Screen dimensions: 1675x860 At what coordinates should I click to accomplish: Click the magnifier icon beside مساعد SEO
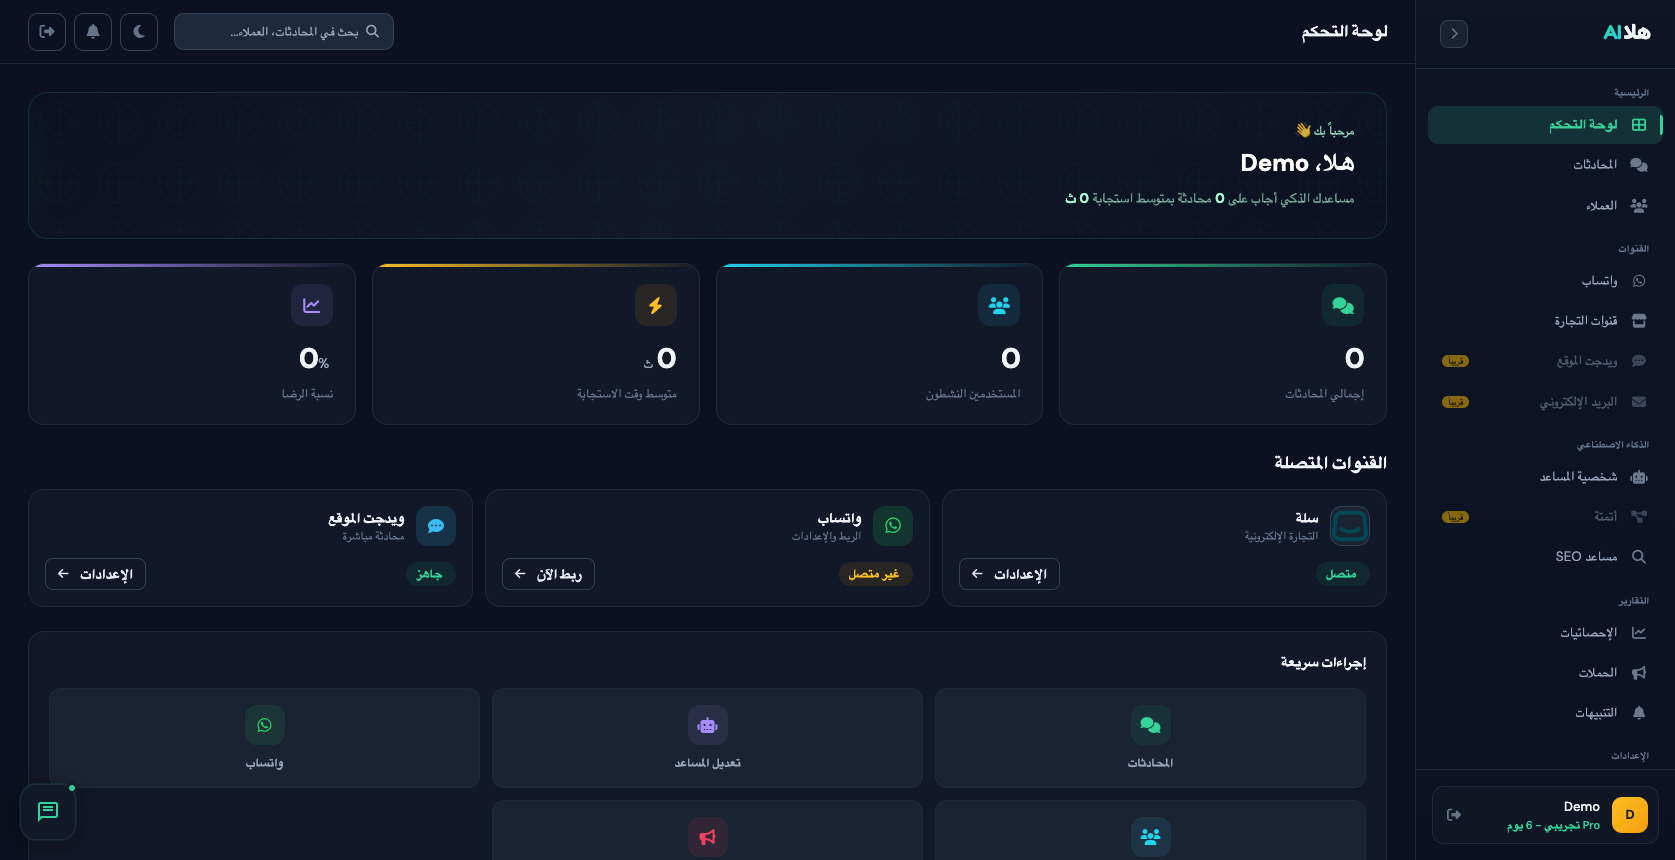tap(1639, 557)
